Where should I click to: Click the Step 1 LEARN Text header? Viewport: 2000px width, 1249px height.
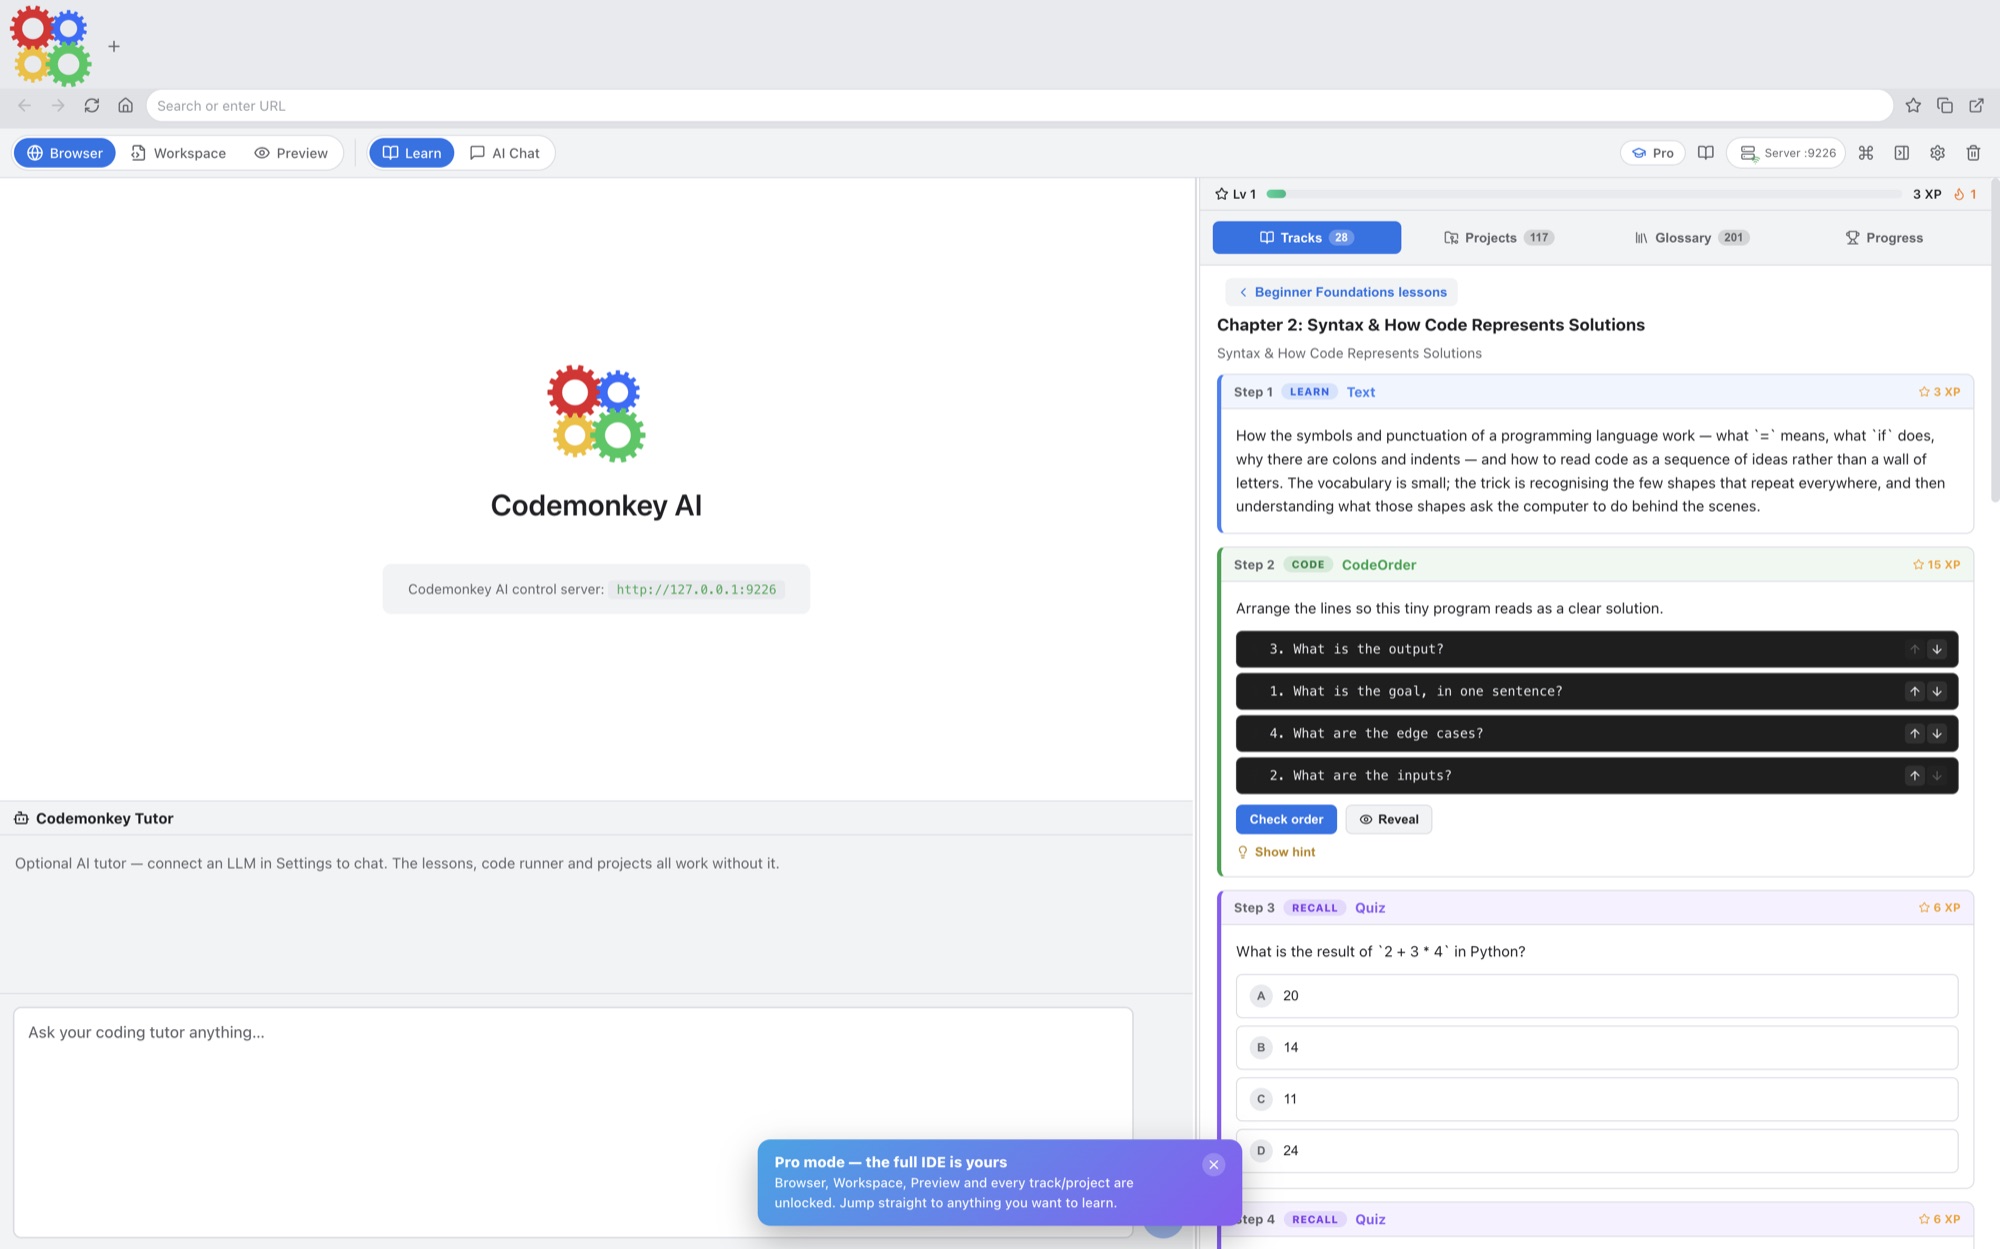tap(1596, 392)
